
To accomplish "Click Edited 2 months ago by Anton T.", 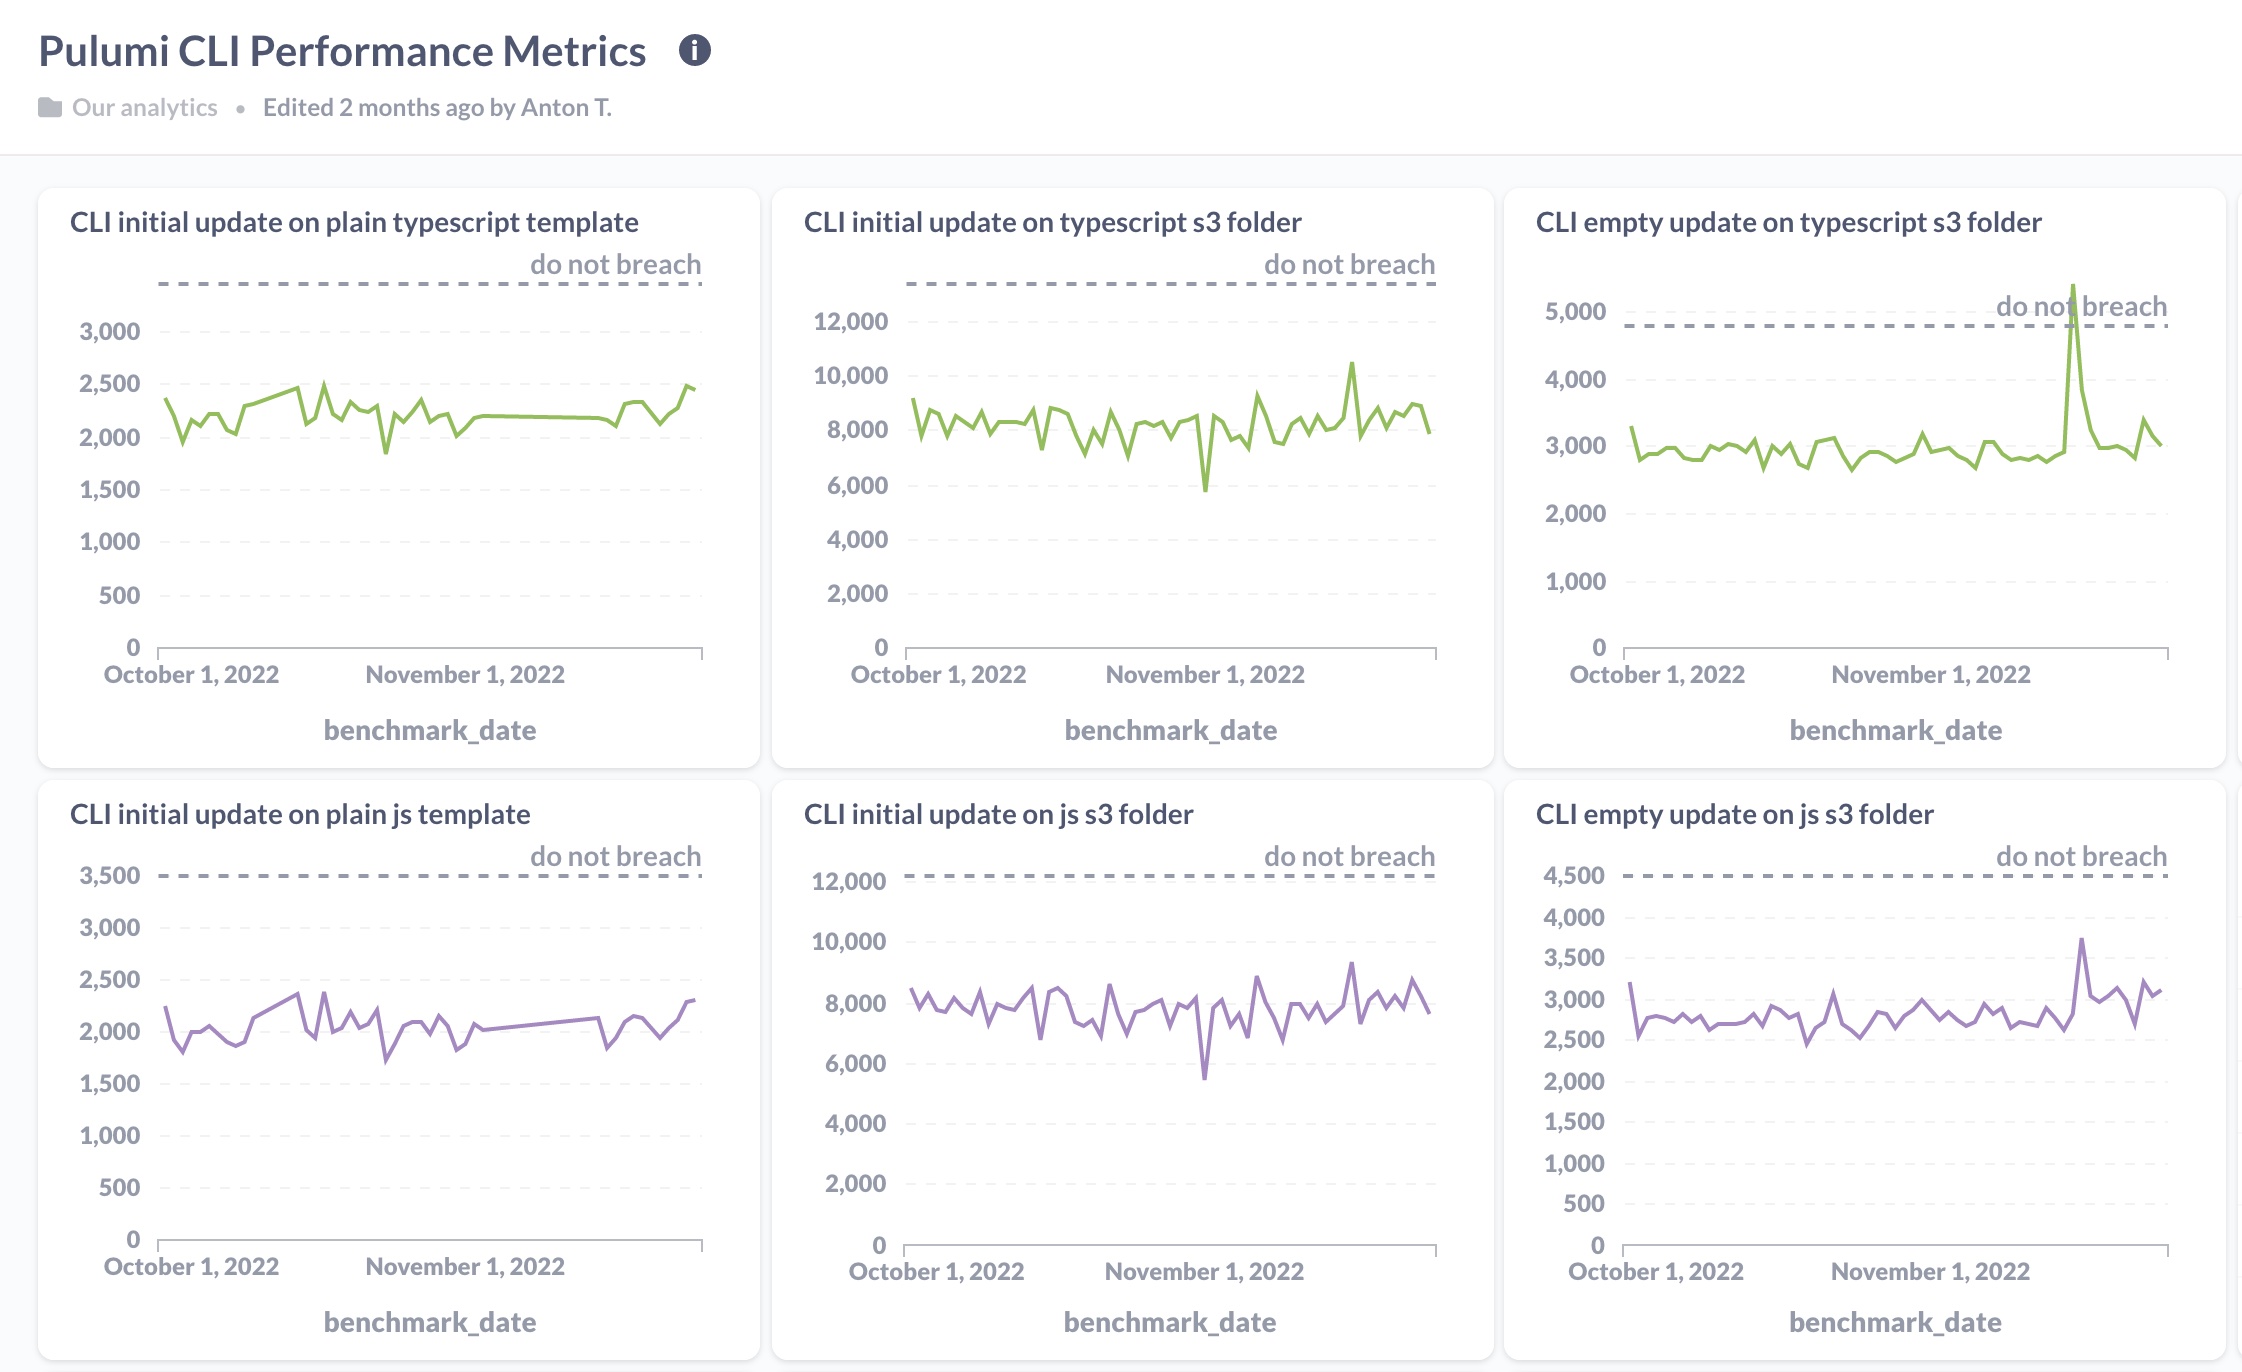I will [437, 107].
